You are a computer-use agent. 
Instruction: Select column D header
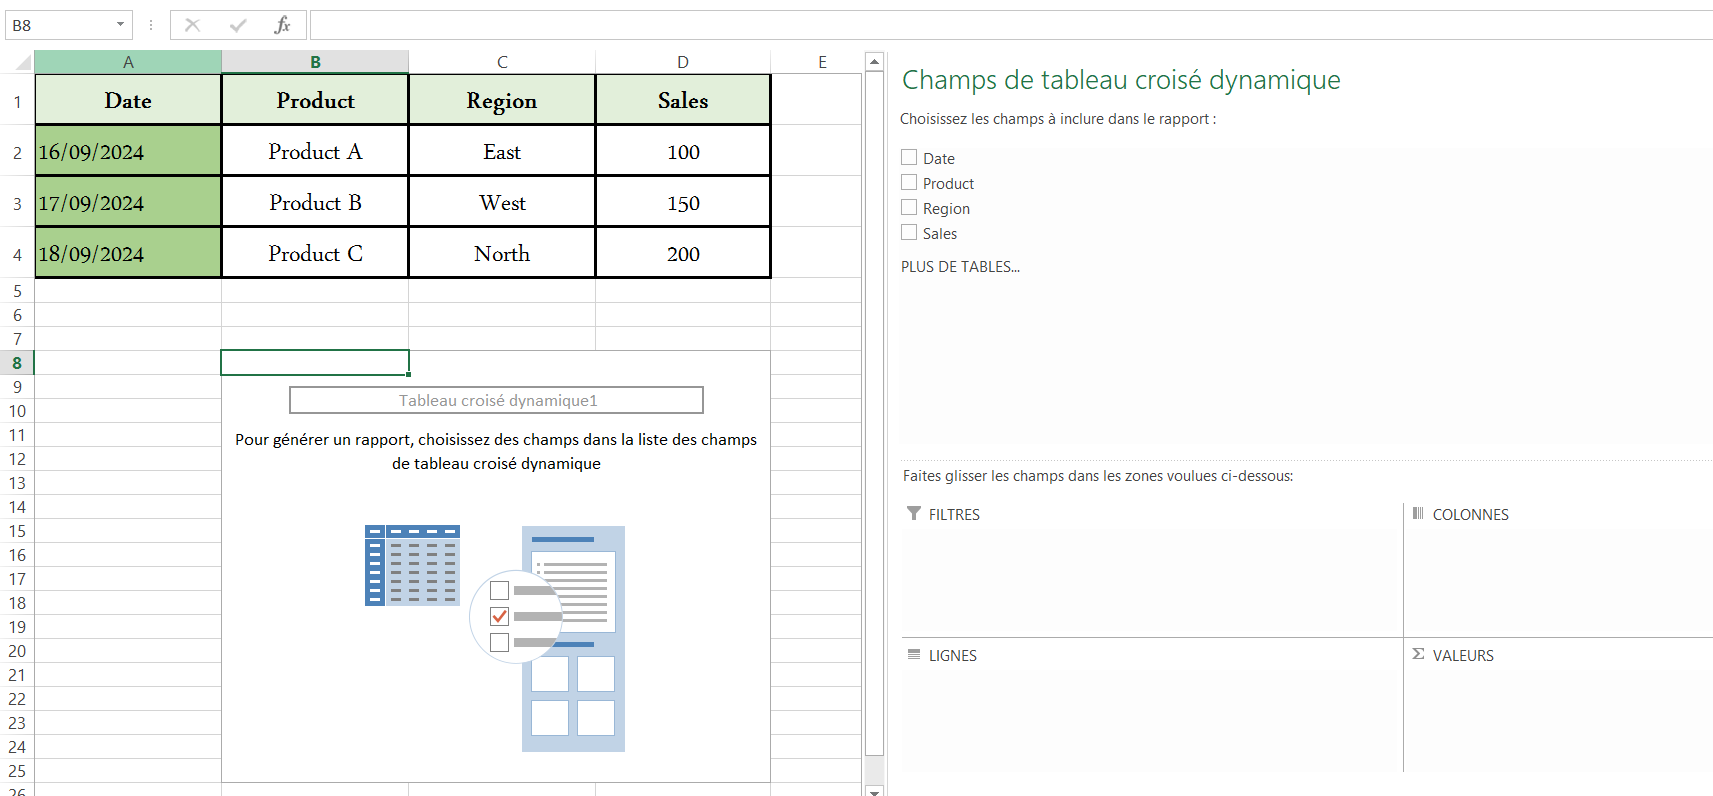pyautogui.click(x=683, y=62)
